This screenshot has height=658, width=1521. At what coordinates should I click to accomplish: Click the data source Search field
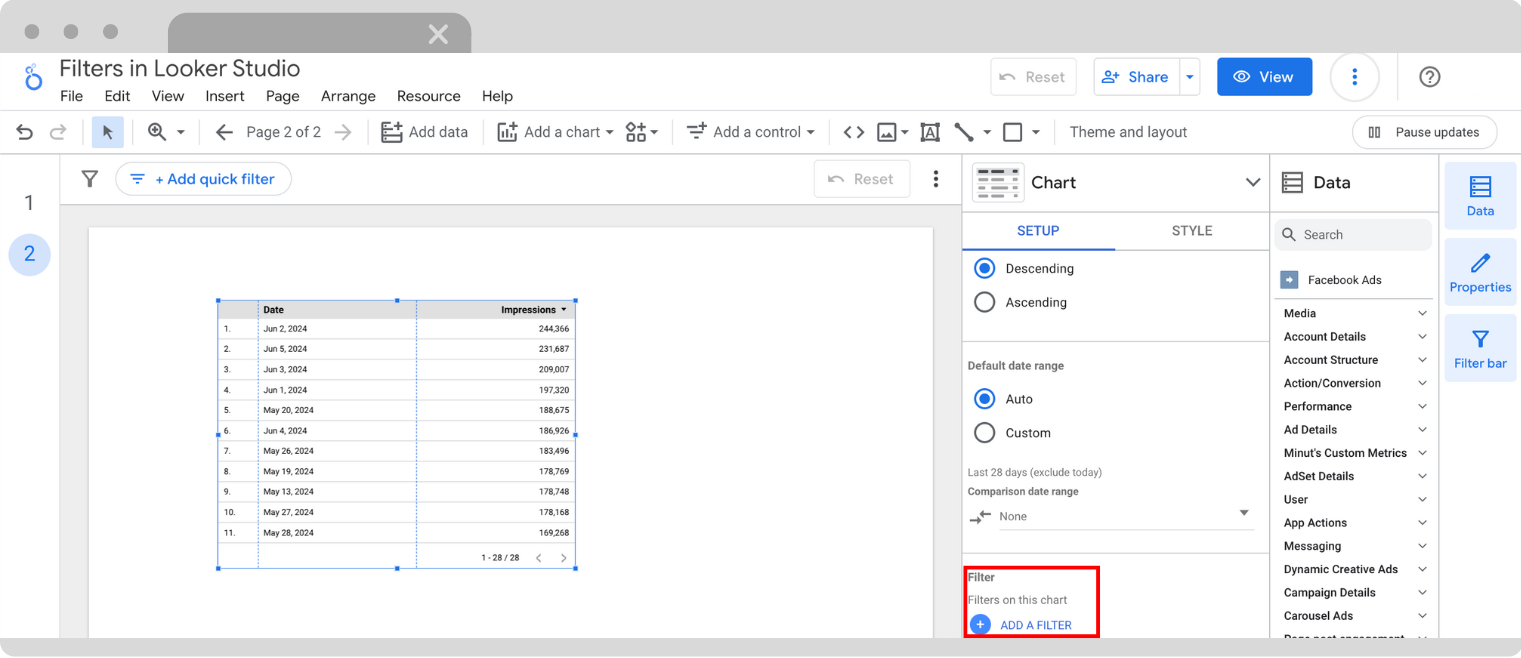pyautogui.click(x=1353, y=234)
